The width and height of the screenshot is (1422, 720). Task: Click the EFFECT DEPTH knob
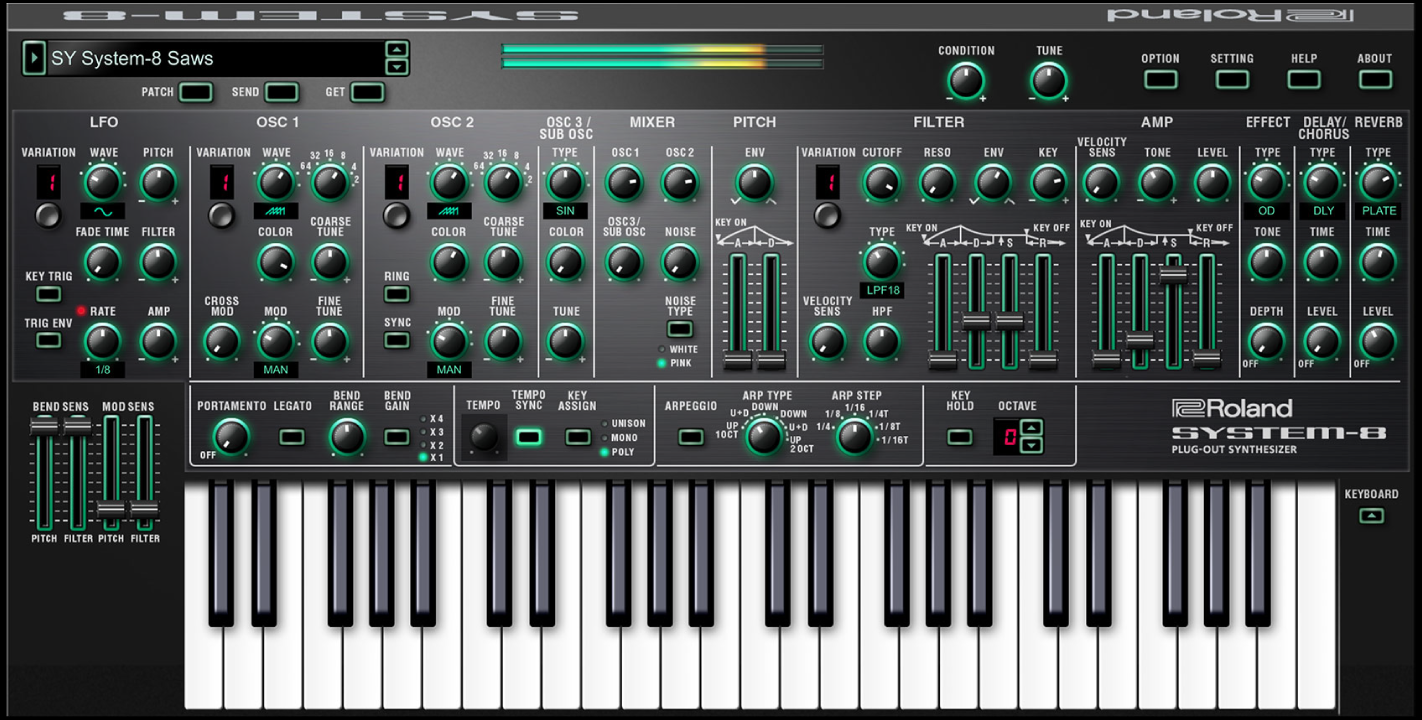click(1266, 341)
